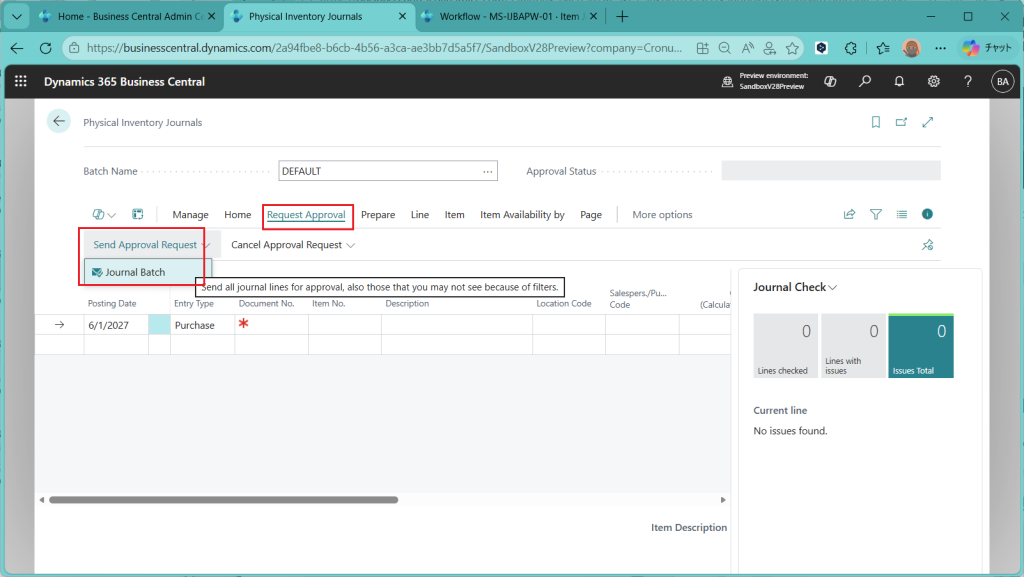Open the Prepare menu
The image size is (1024, 577).
click(378, 215)
